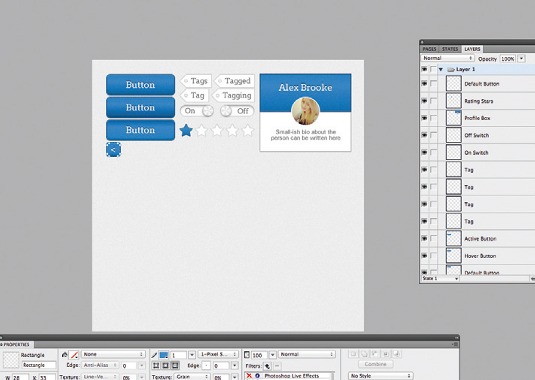Click the Alex Brooke heading on canvas
This screenshot has width=535, height=380.
[305, 88]
